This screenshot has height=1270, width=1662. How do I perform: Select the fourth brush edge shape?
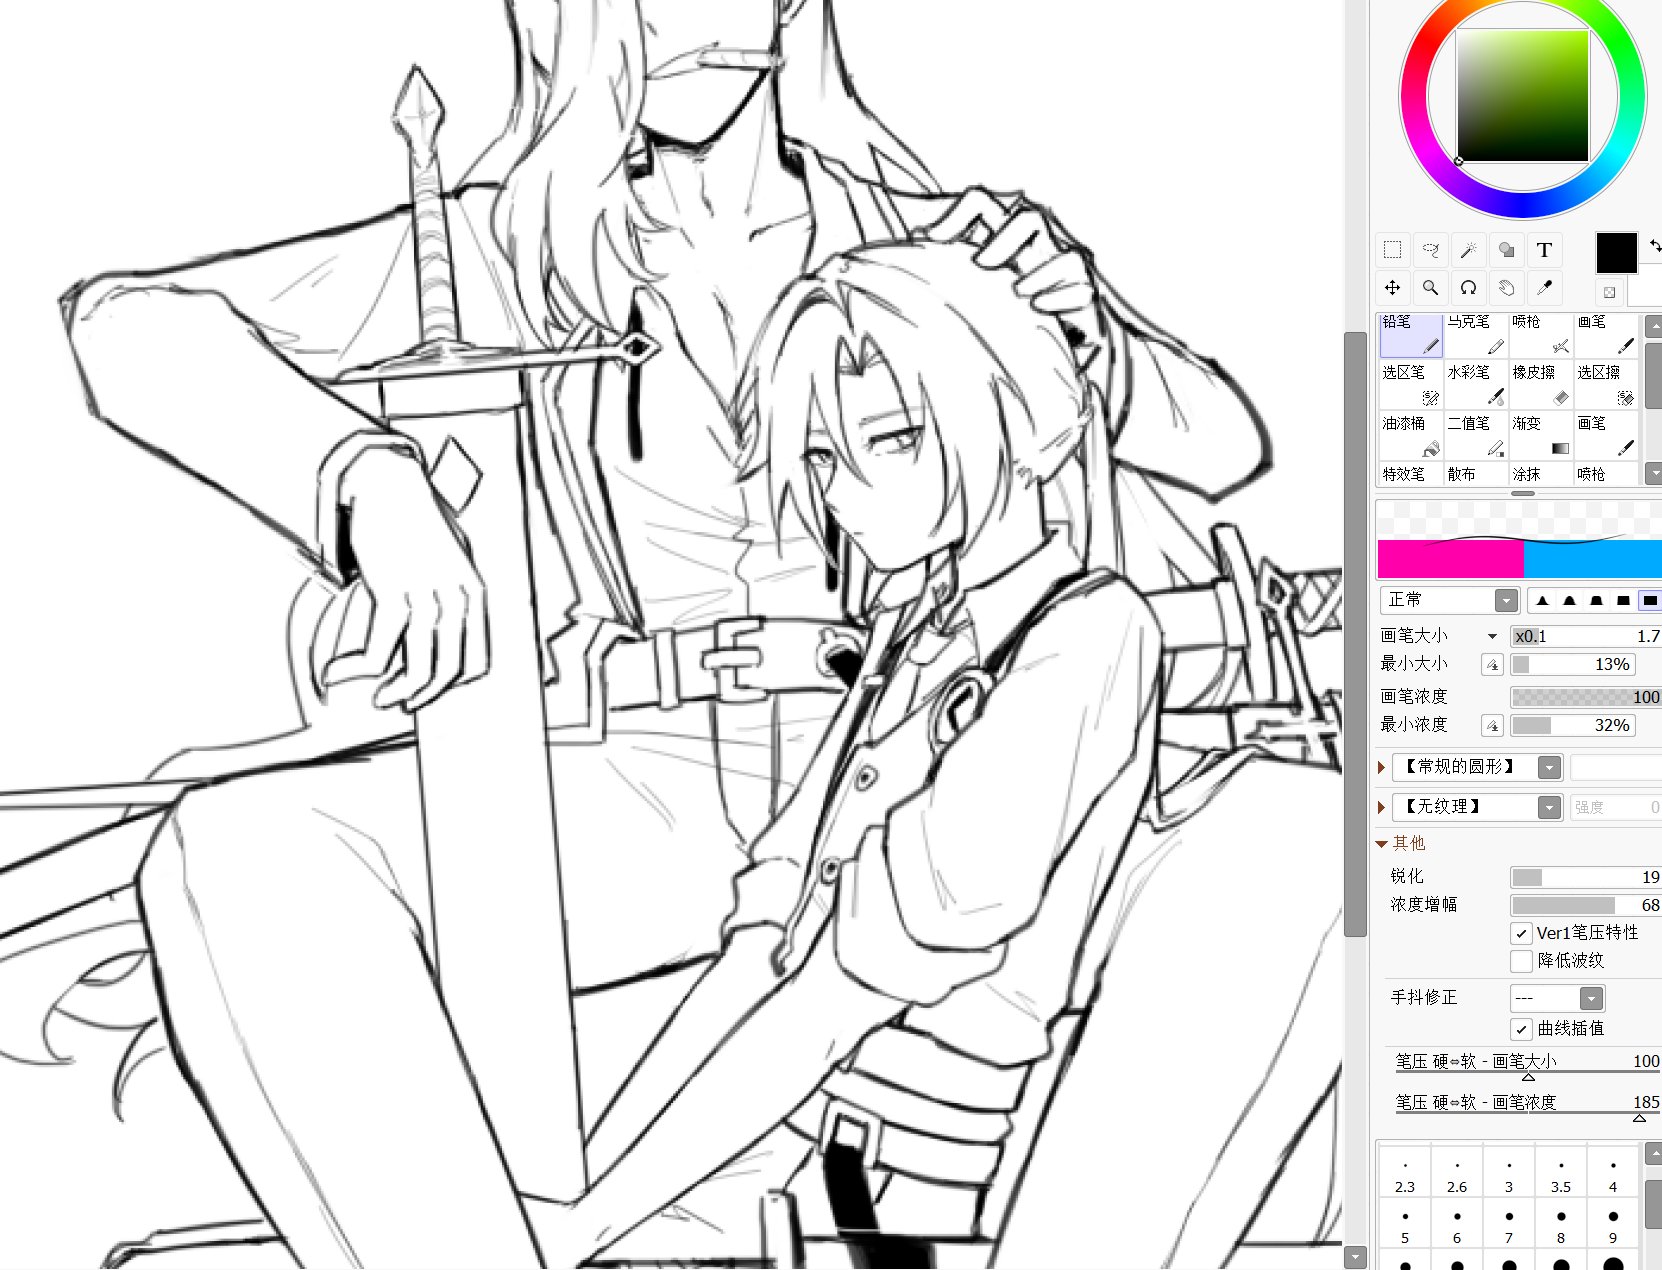click(1623, 600)
